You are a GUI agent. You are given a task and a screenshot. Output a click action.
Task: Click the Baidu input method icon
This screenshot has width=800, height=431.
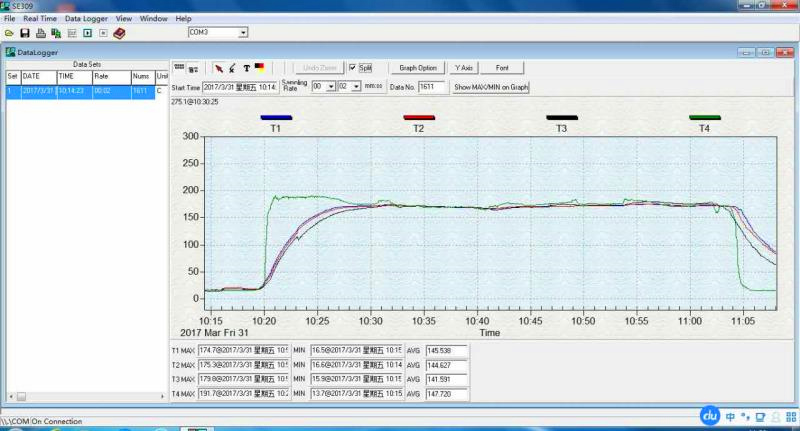coord(709,415)
